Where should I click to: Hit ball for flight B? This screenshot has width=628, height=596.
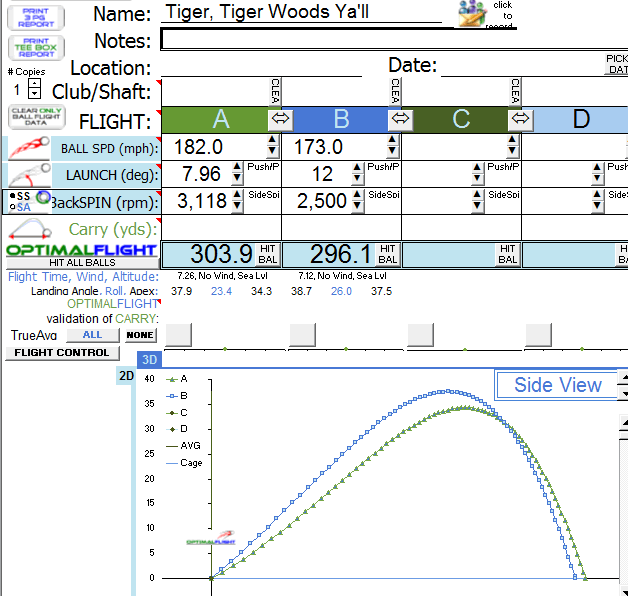click(x=388, y=254)
